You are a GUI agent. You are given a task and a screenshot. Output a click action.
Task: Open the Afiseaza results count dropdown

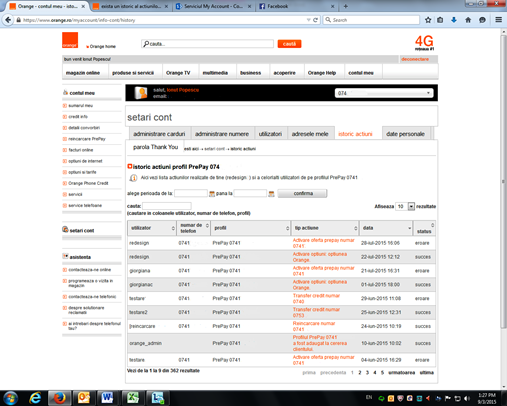click(x=405, y=207)
